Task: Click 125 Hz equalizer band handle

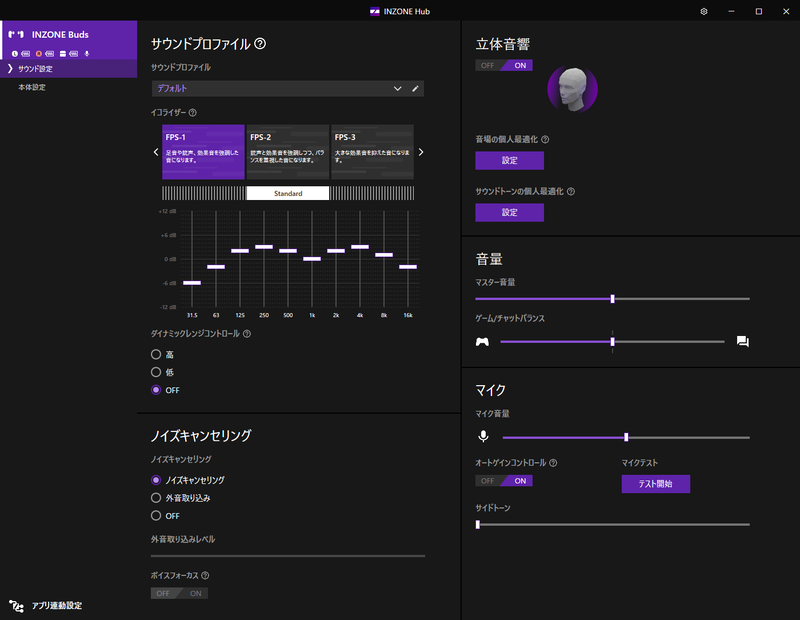Action: click(240, 251)
